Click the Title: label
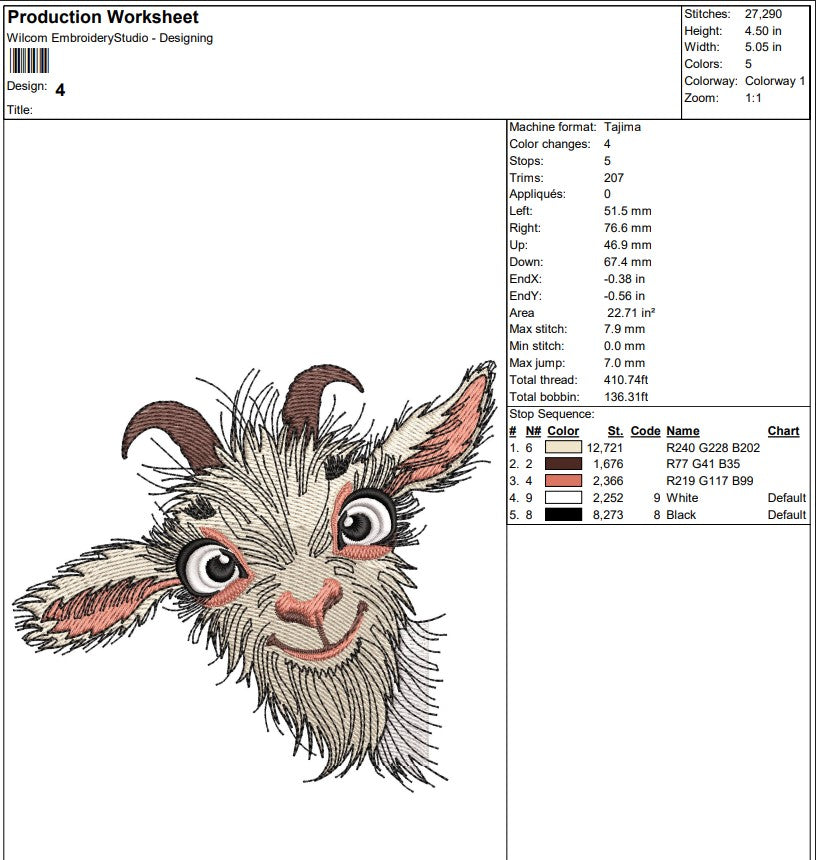Image resolution: width=816 pixels, height=860 pixels. 20,110
